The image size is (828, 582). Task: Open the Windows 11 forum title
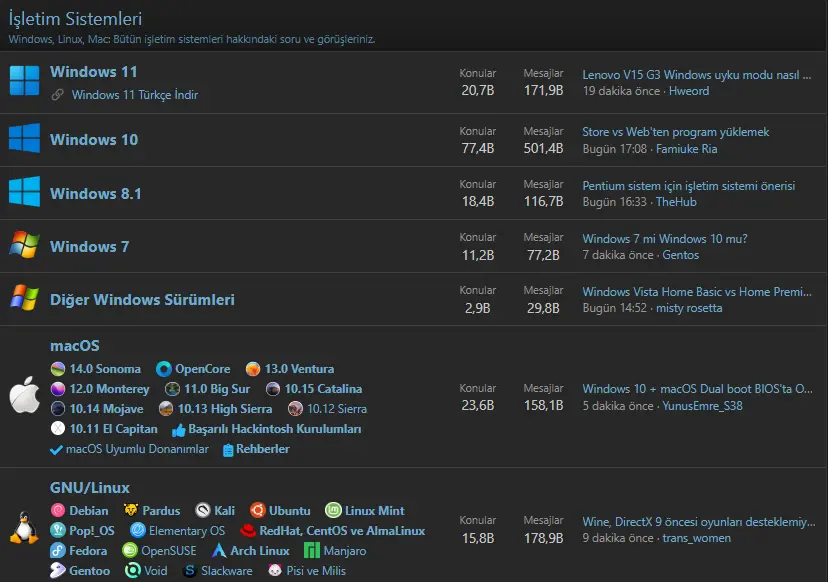point(93,71)
